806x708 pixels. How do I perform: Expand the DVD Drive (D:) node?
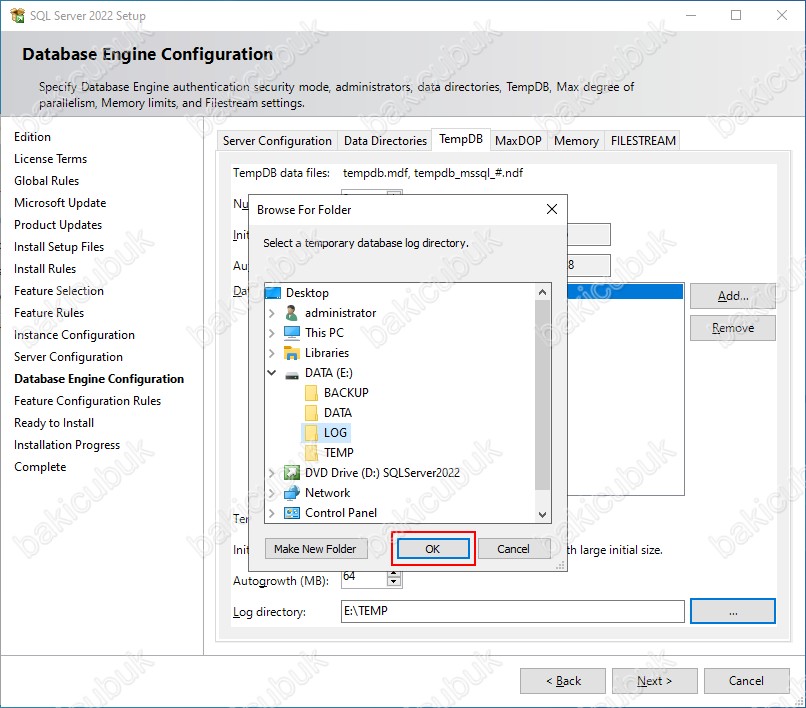272,473
